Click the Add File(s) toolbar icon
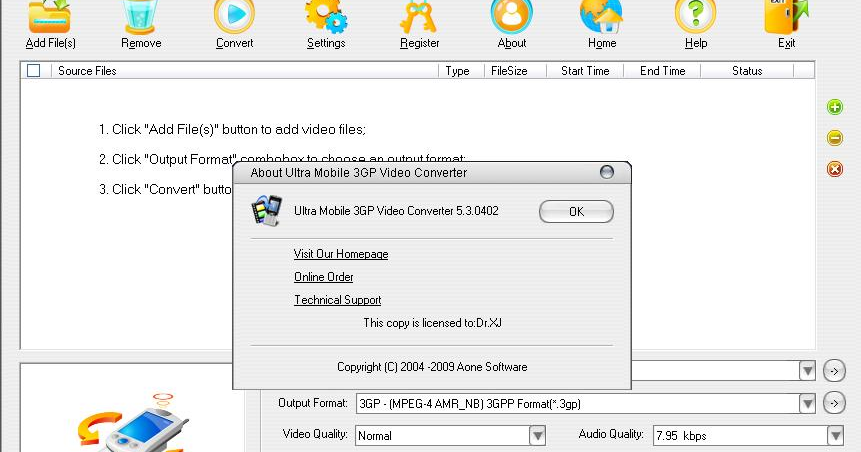Image resolution: width=861 pixels, height=452 pixels. click(x=50, y=16)
